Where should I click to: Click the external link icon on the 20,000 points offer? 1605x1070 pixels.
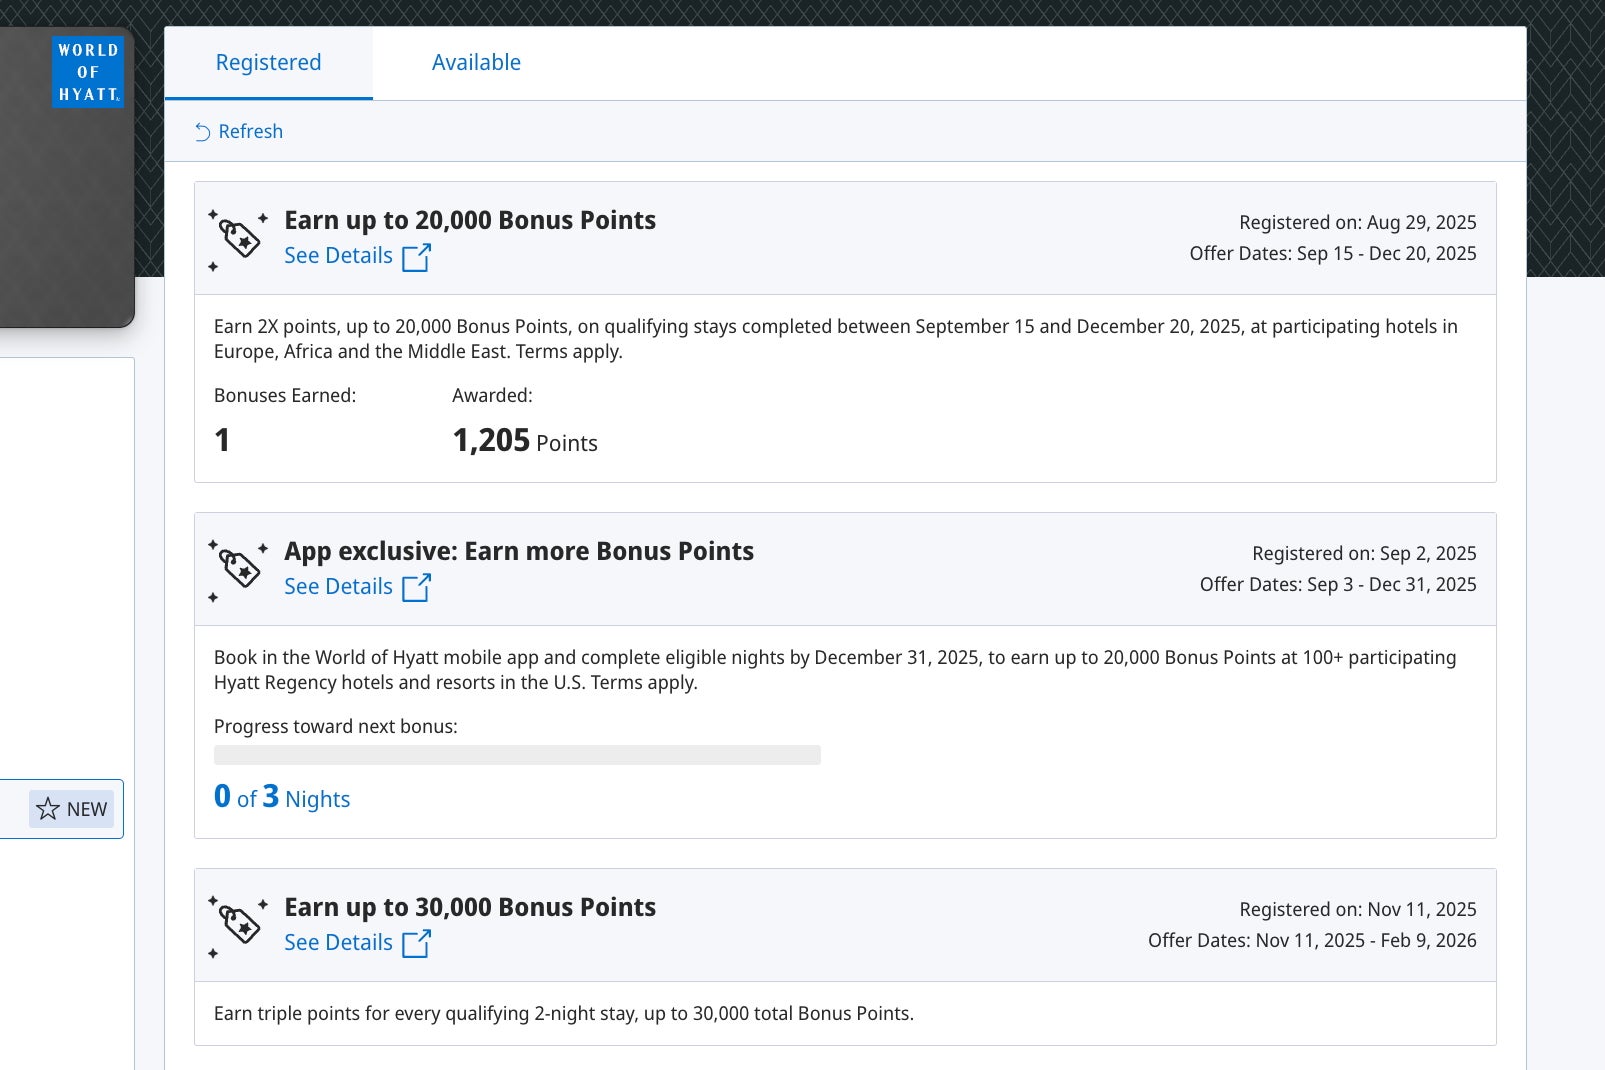click(x=416, y=258)
